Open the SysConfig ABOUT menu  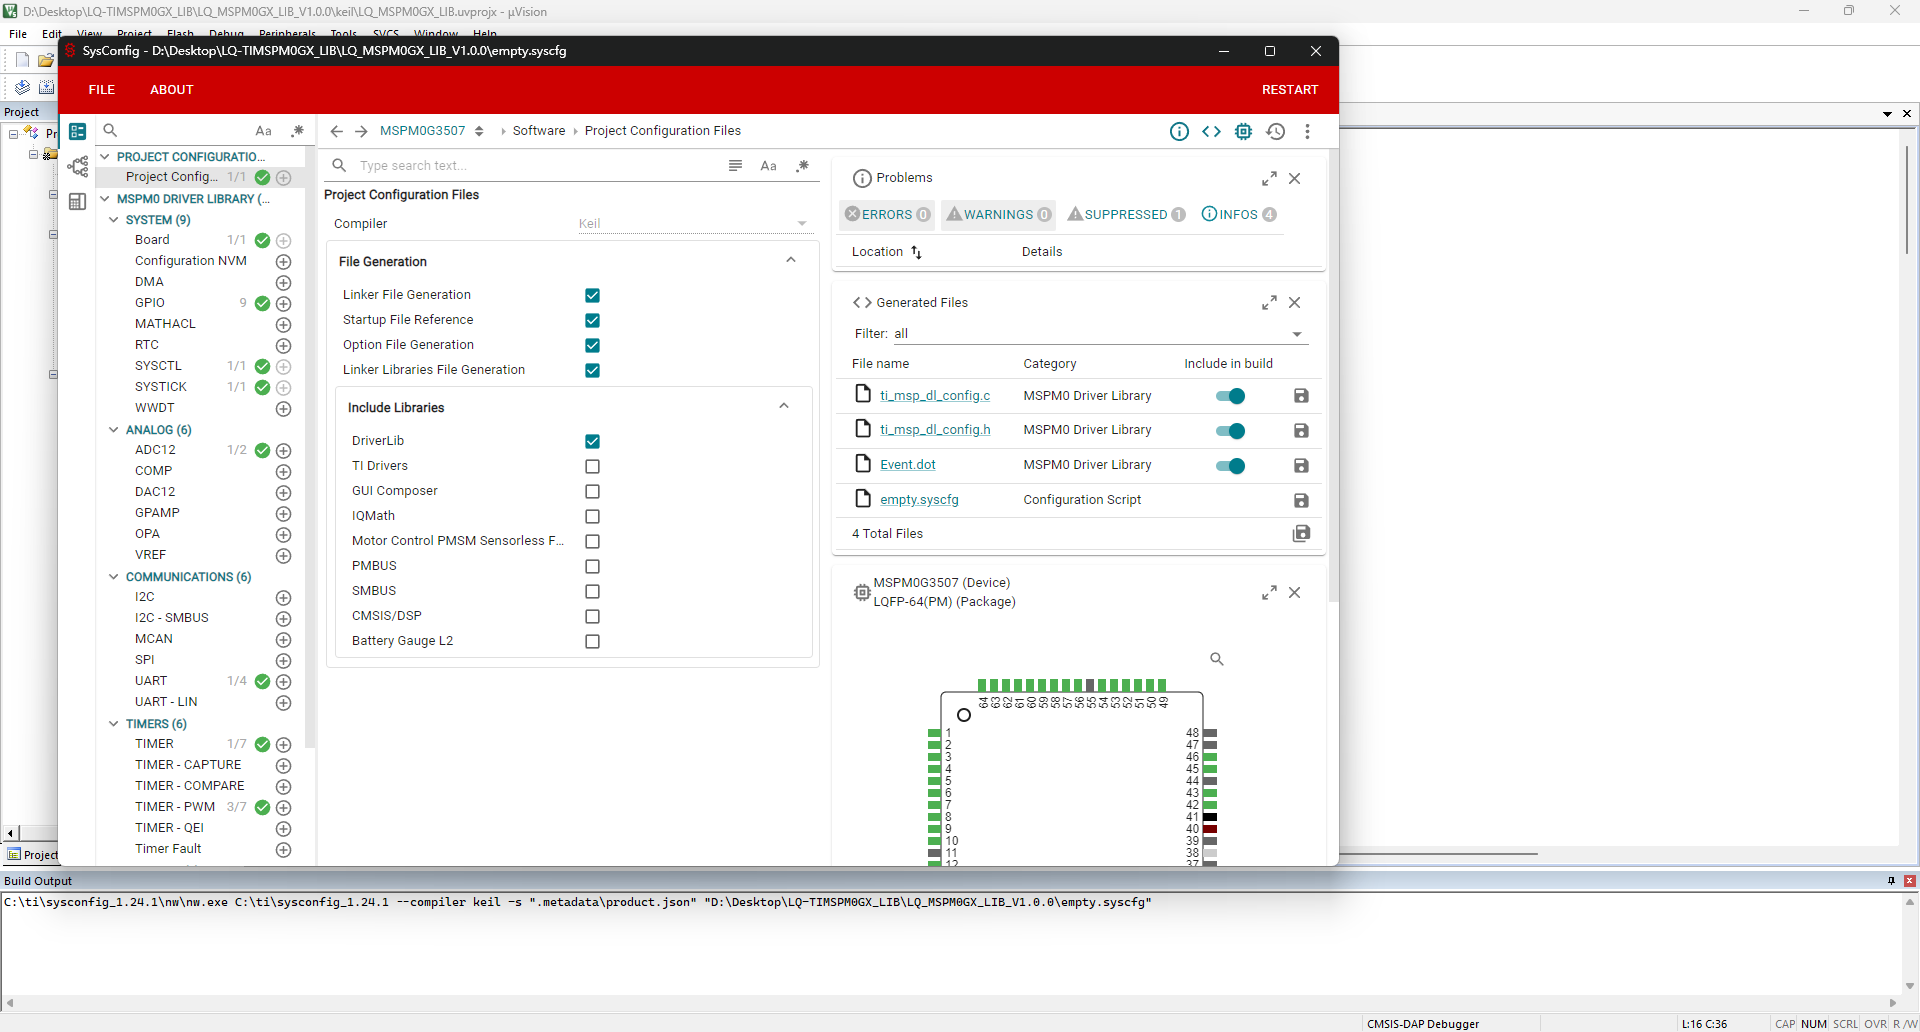[172, 90]
